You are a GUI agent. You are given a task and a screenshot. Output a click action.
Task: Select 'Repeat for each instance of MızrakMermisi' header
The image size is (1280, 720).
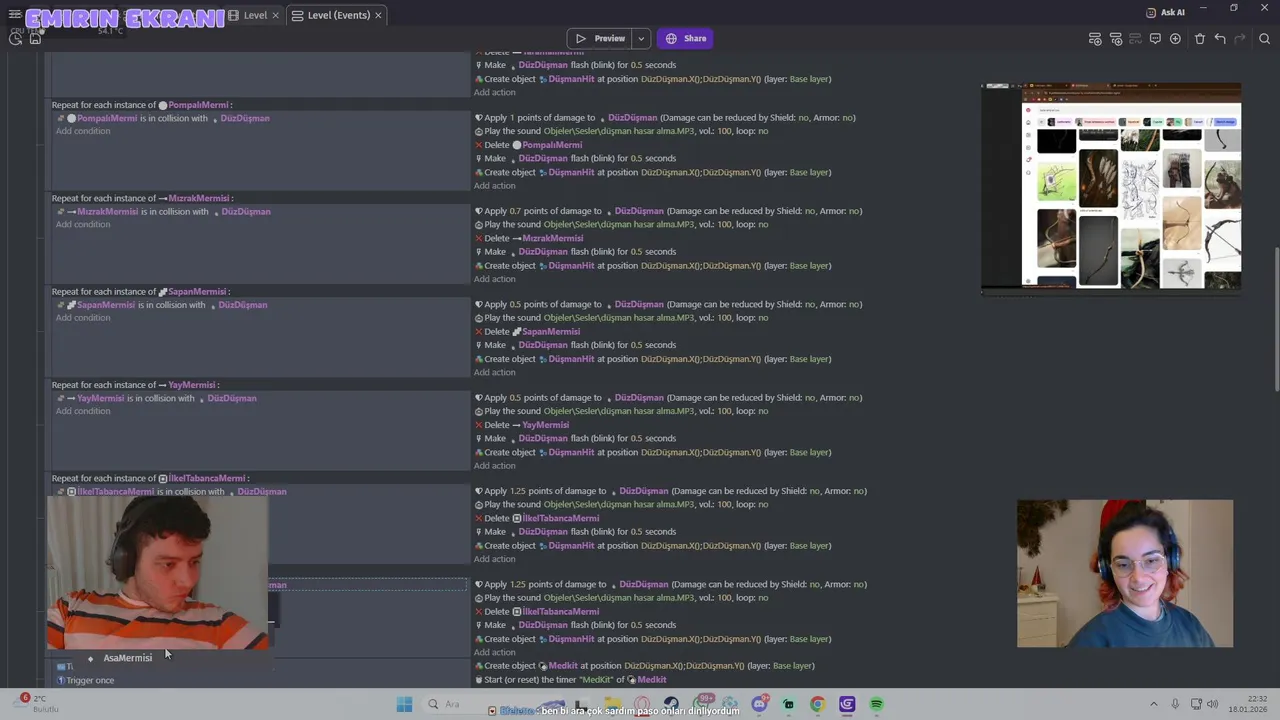142,198
